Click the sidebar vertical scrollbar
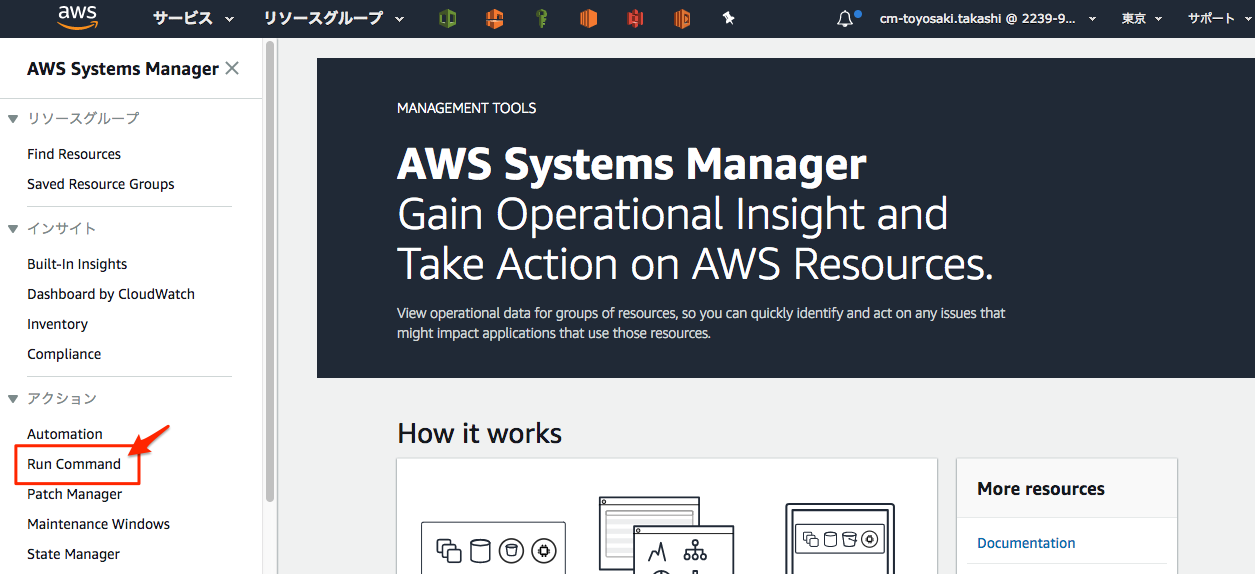The image size is (1255, 574). [269, 300]
